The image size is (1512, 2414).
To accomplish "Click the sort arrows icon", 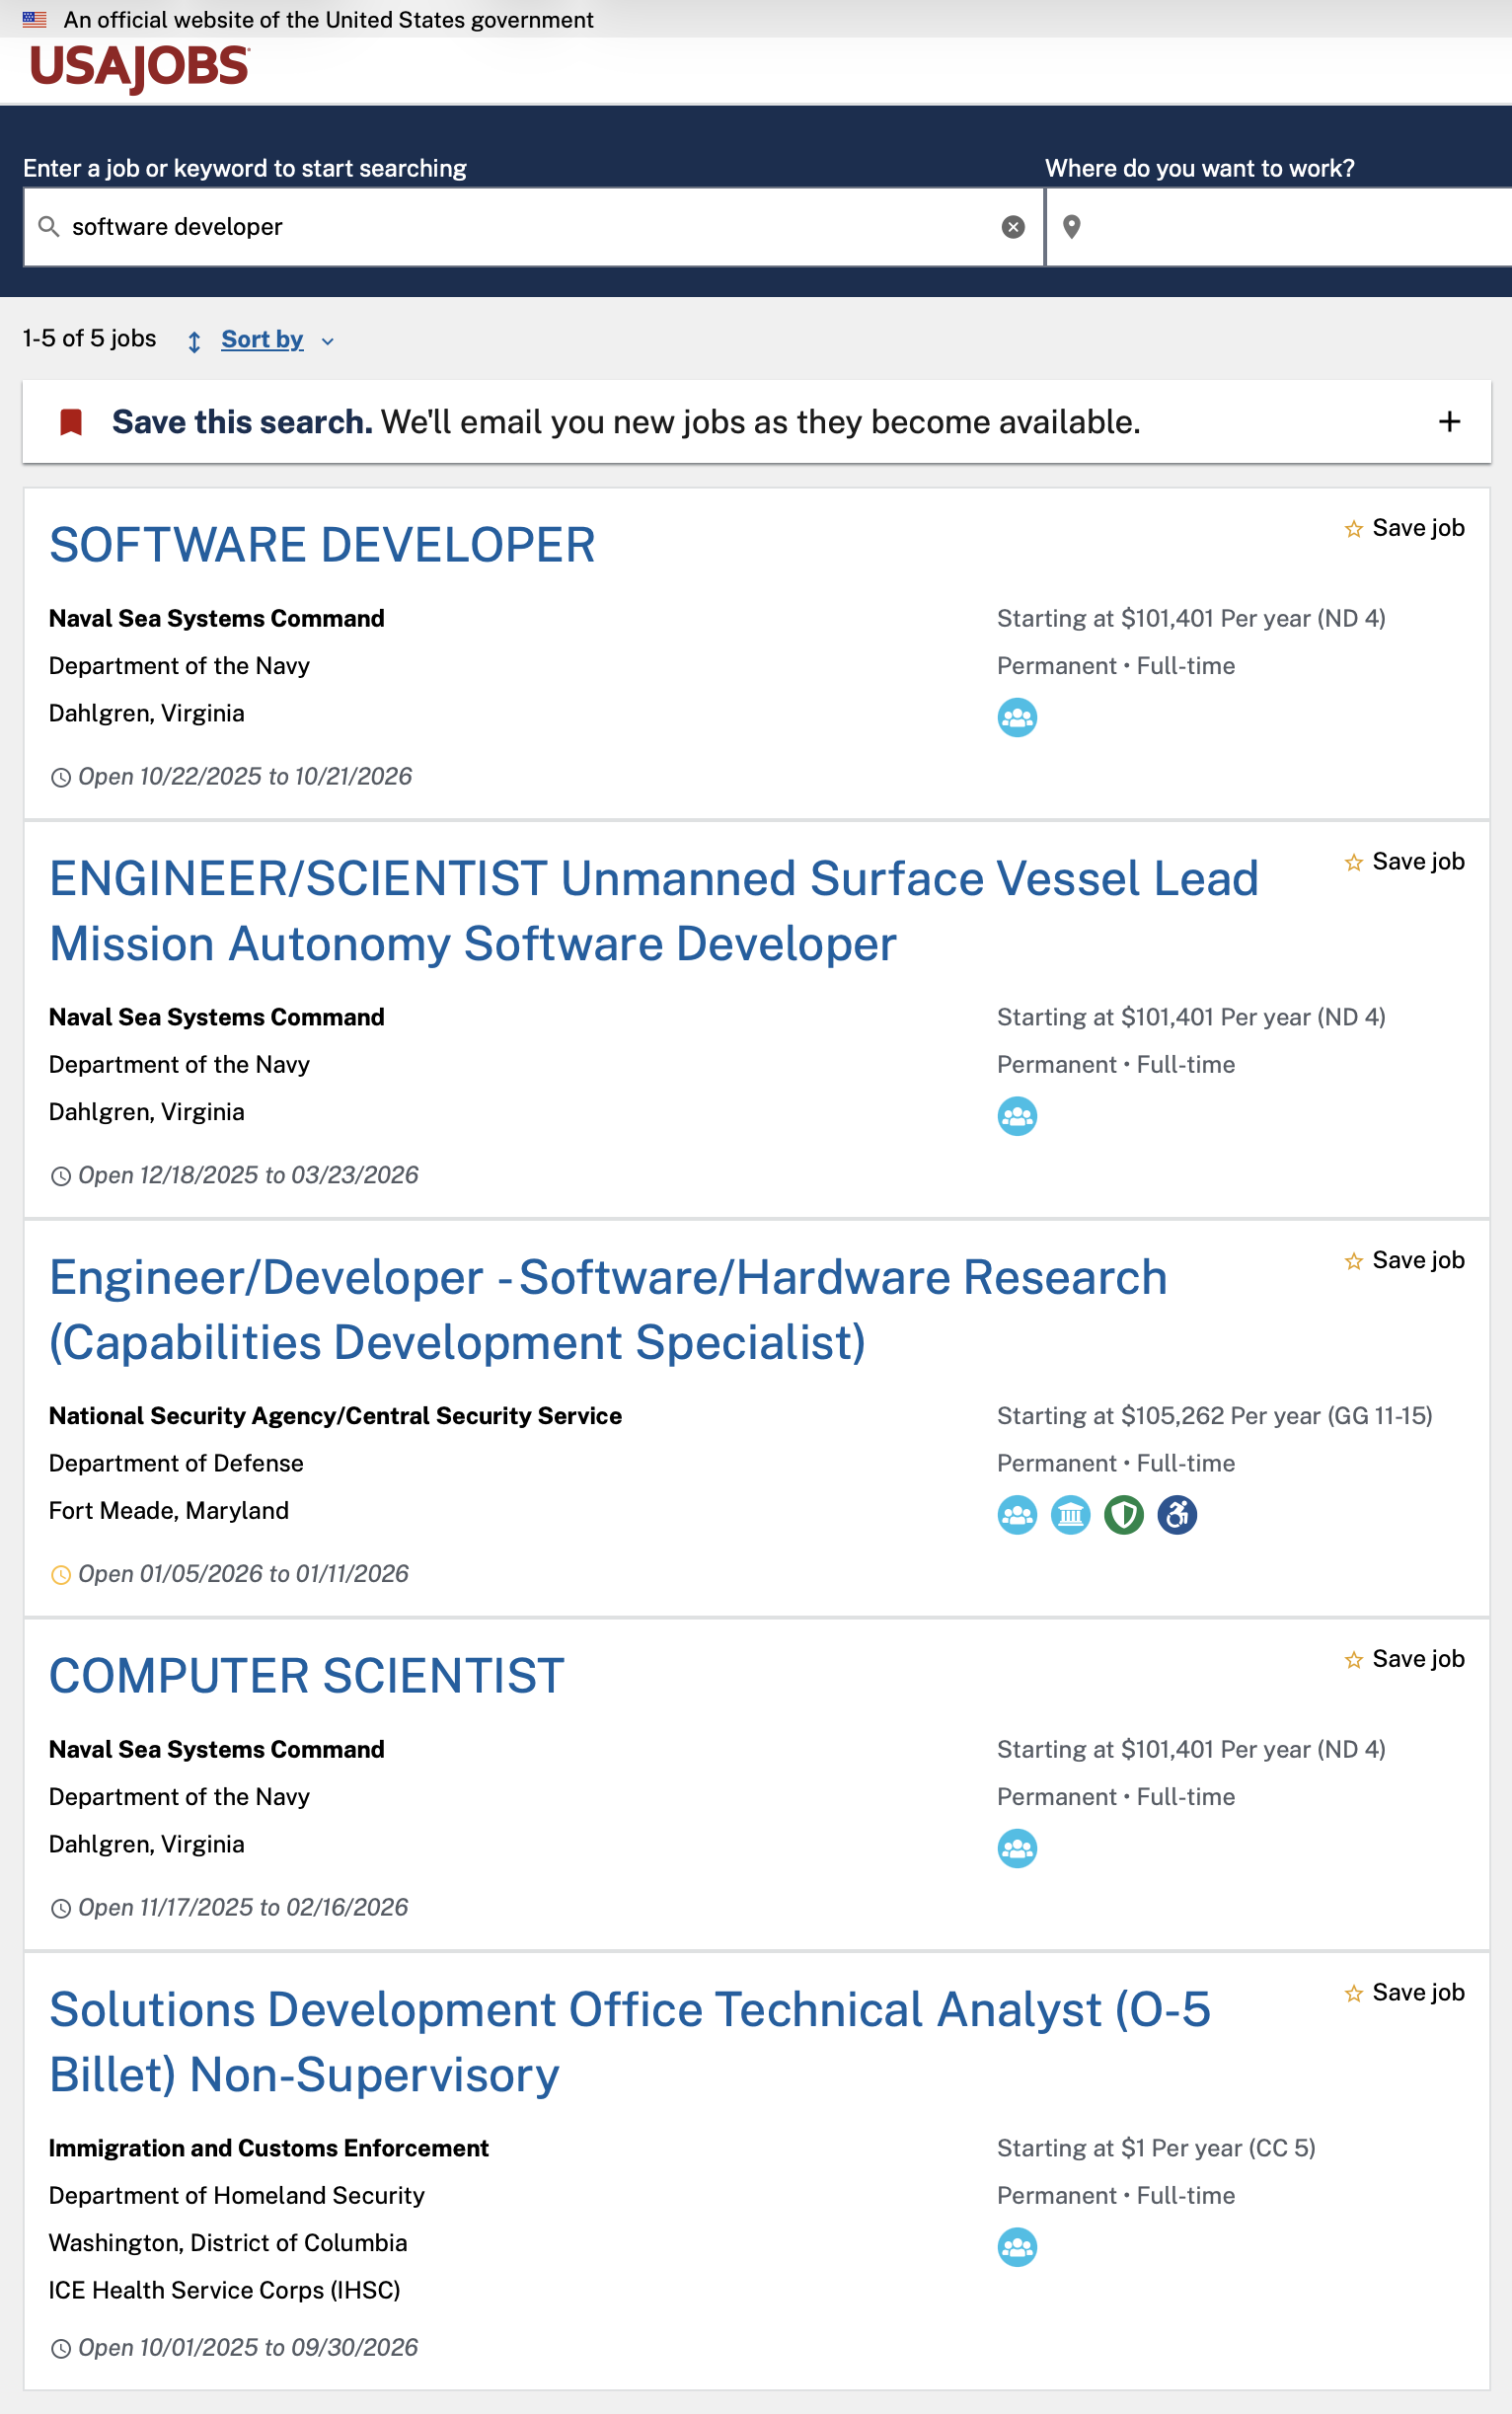I will pos(194,341).
